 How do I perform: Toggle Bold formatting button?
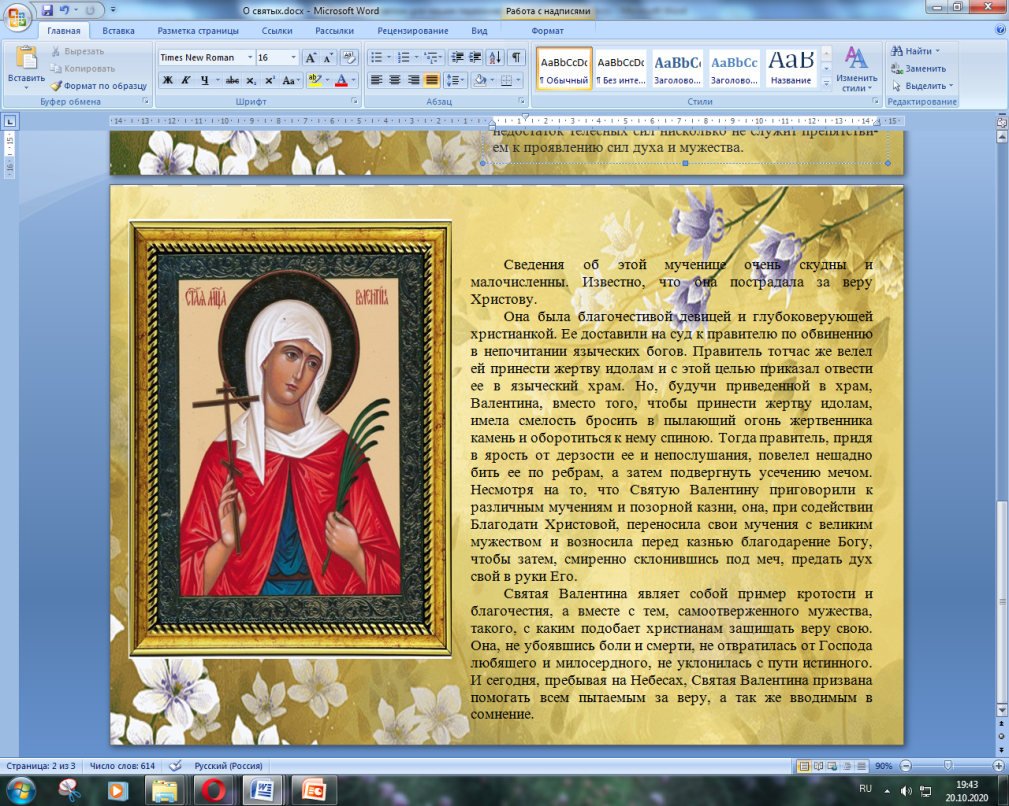coord(168,80)
